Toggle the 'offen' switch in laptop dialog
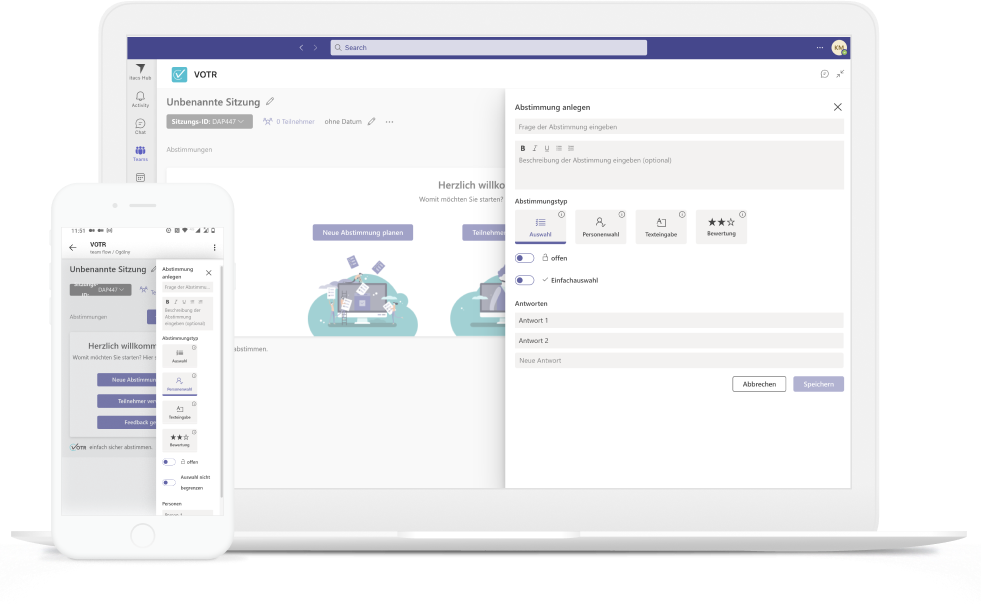The image size is (982, 604). coord(524,258)
